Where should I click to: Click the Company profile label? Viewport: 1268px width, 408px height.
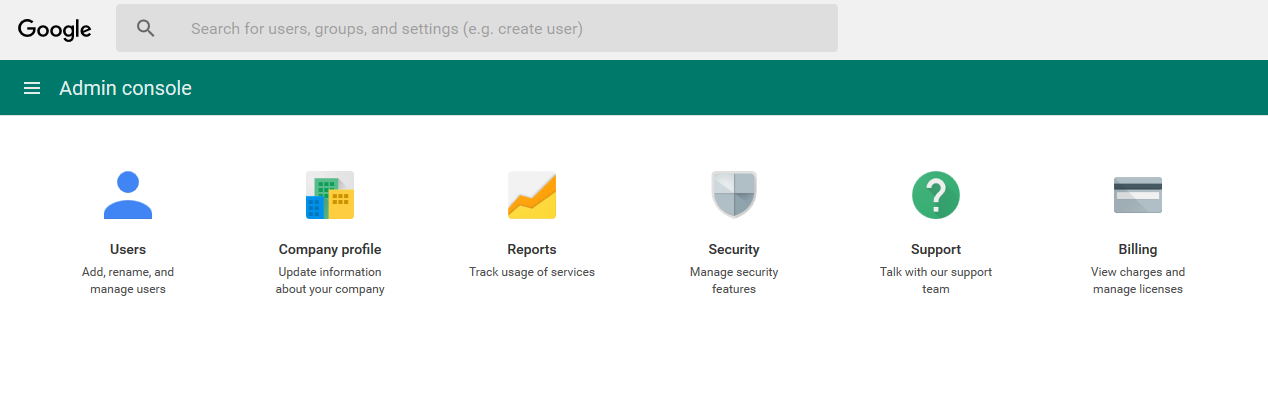coord(330,249)
